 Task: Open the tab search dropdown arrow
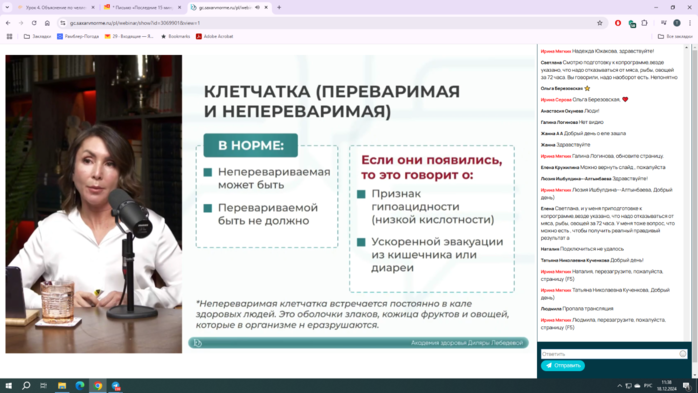point(7,8)
